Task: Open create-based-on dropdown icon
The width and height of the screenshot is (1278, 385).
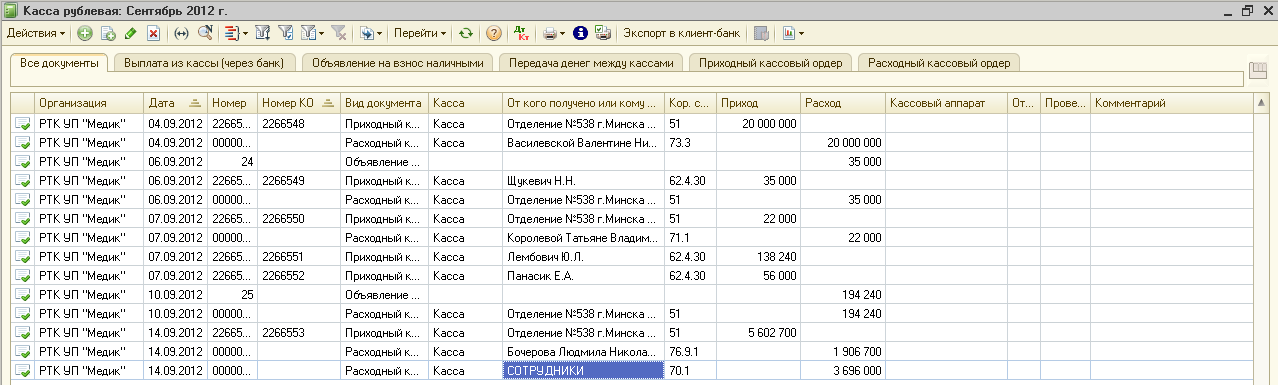Action: click(371, 33)
